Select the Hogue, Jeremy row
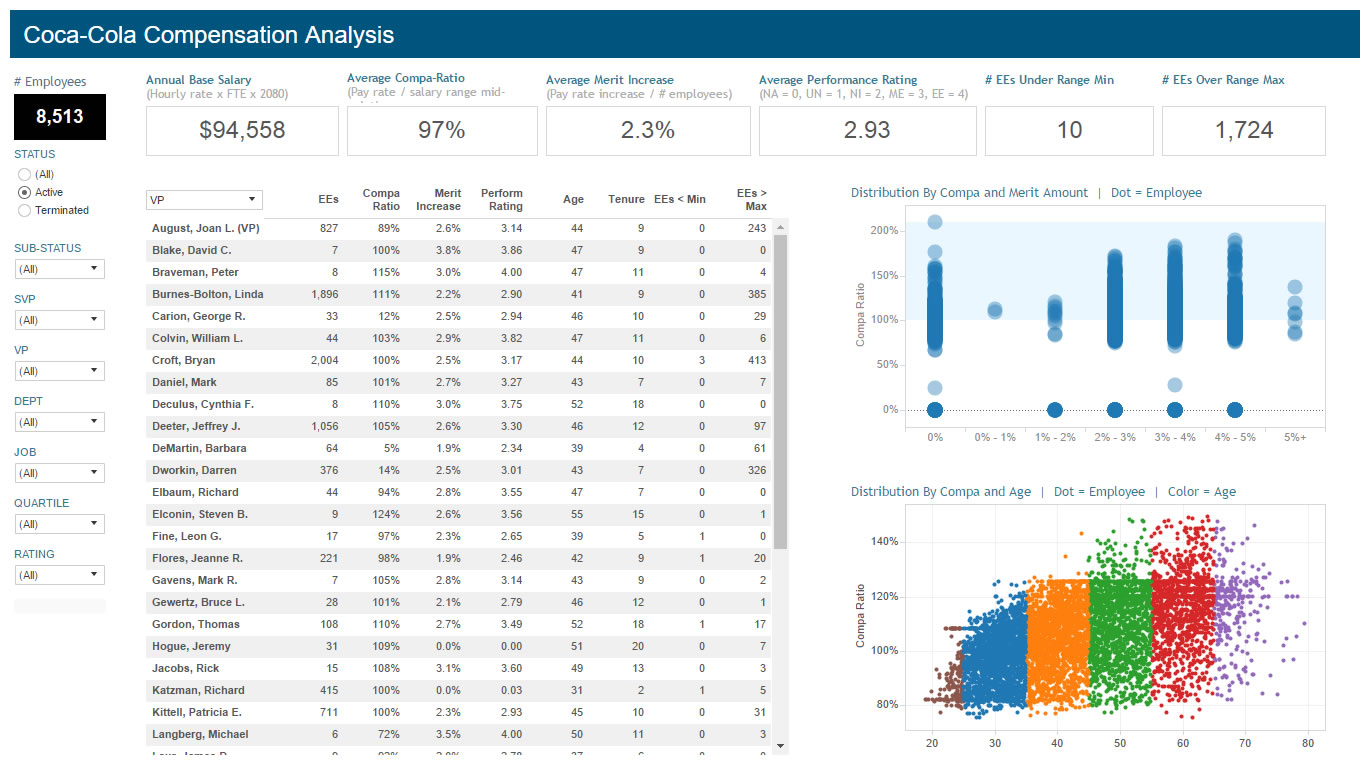 click(460, 646)
